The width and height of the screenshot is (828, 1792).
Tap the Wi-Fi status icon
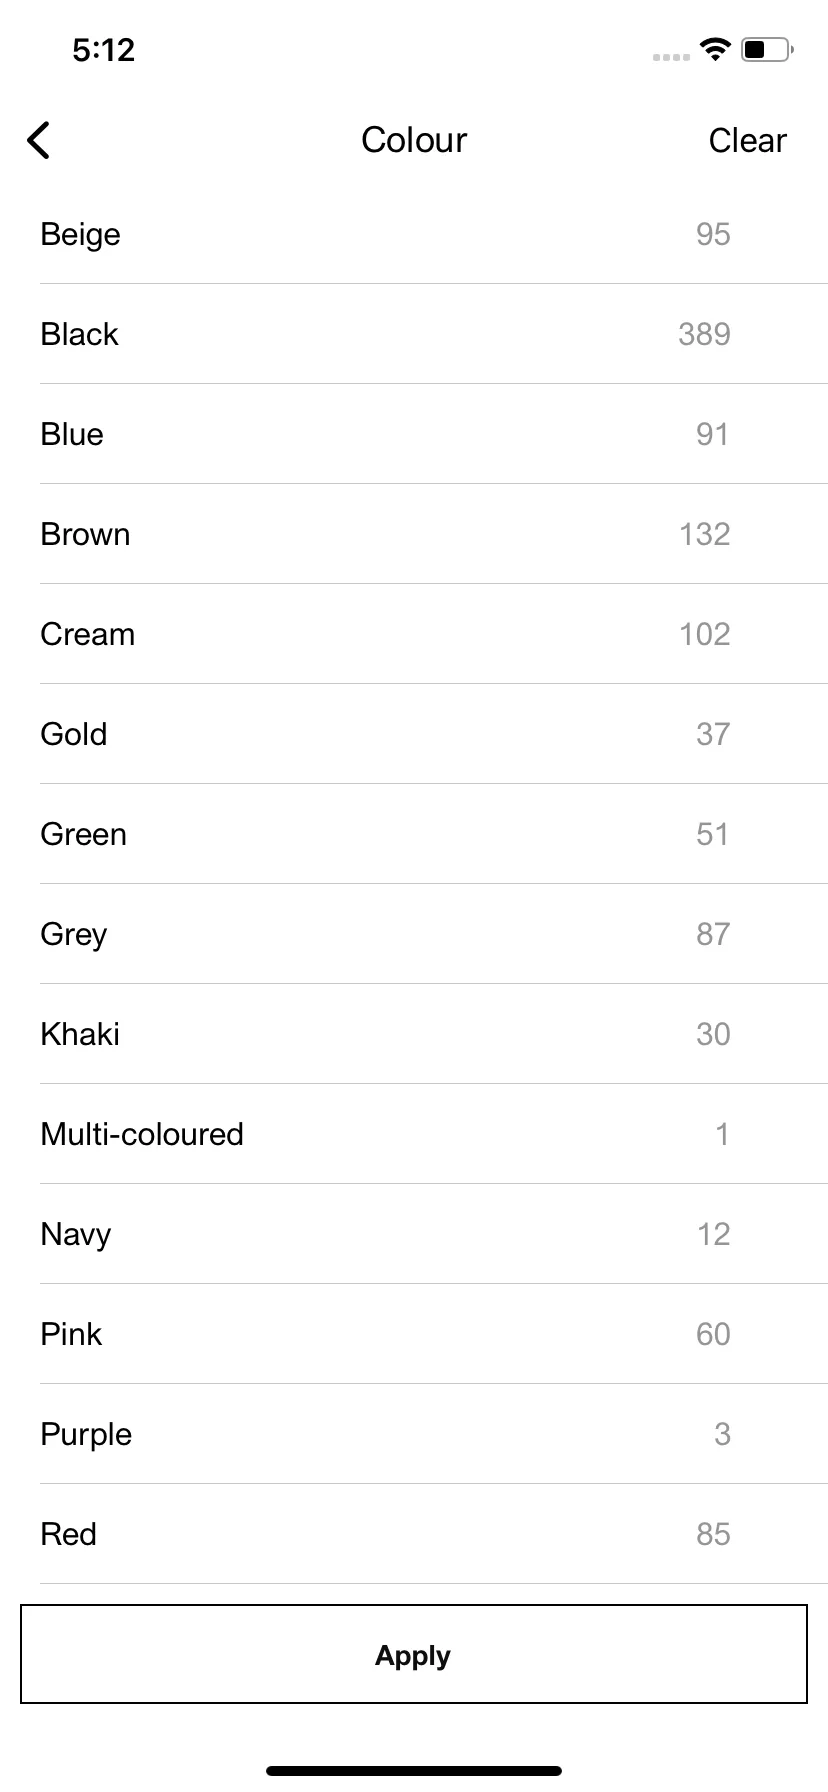[715, 49]
